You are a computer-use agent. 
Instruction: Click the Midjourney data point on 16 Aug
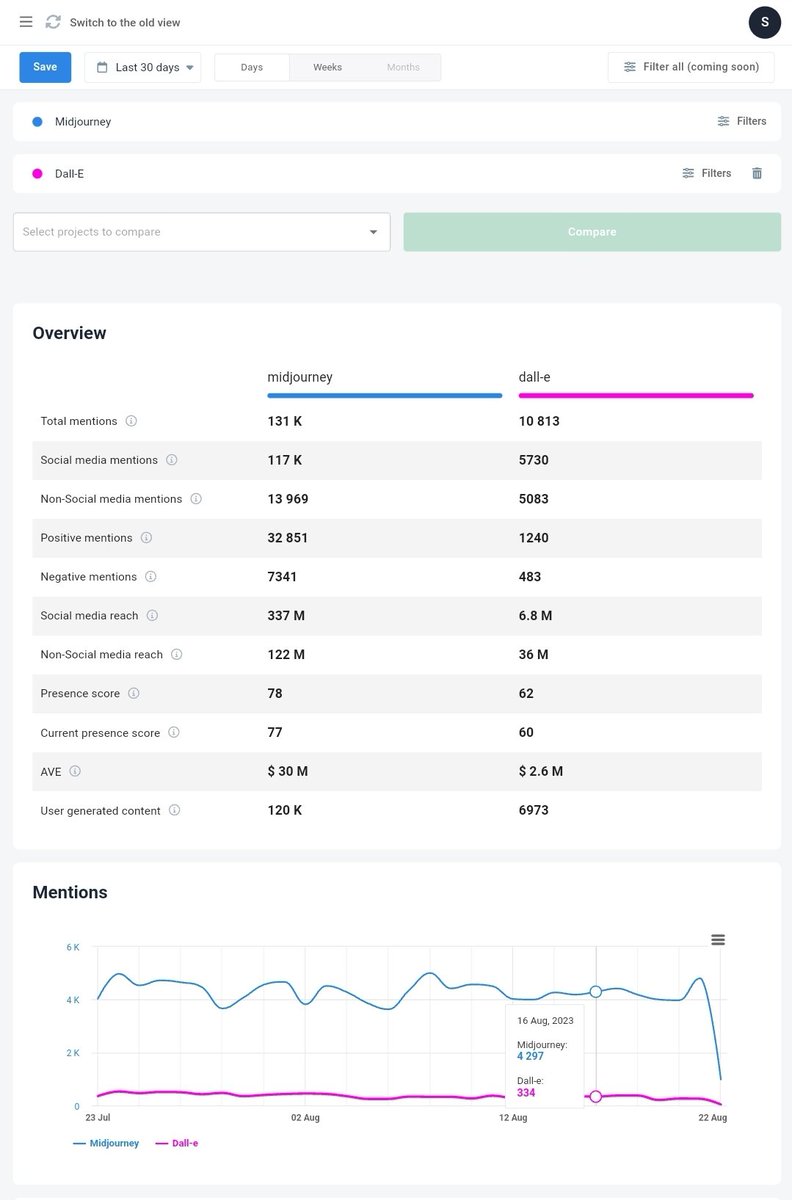tap(596, 991)
